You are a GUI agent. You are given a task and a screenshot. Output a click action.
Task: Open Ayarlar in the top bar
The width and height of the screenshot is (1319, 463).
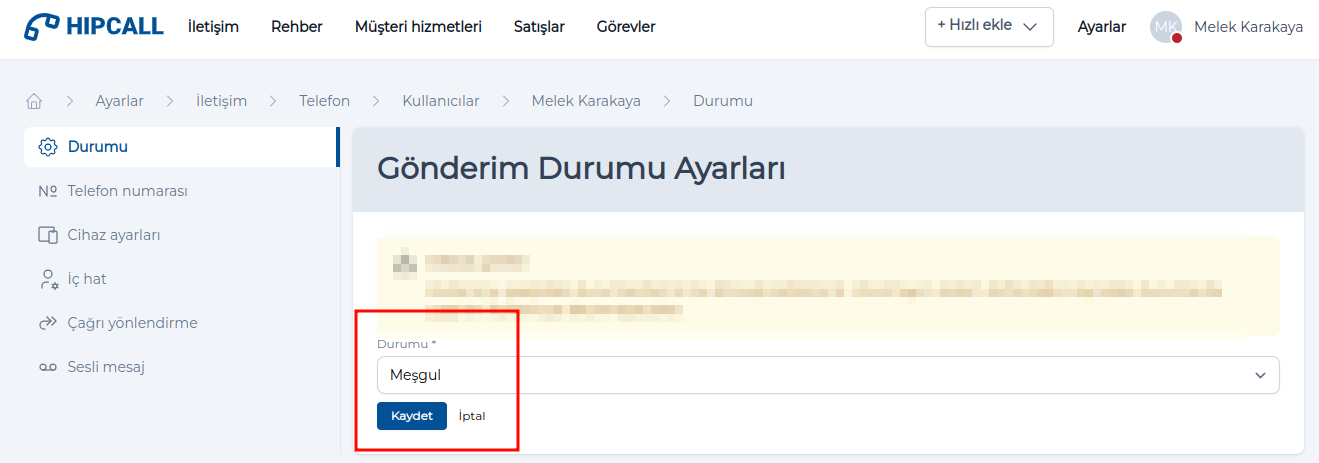(1101, 27)
